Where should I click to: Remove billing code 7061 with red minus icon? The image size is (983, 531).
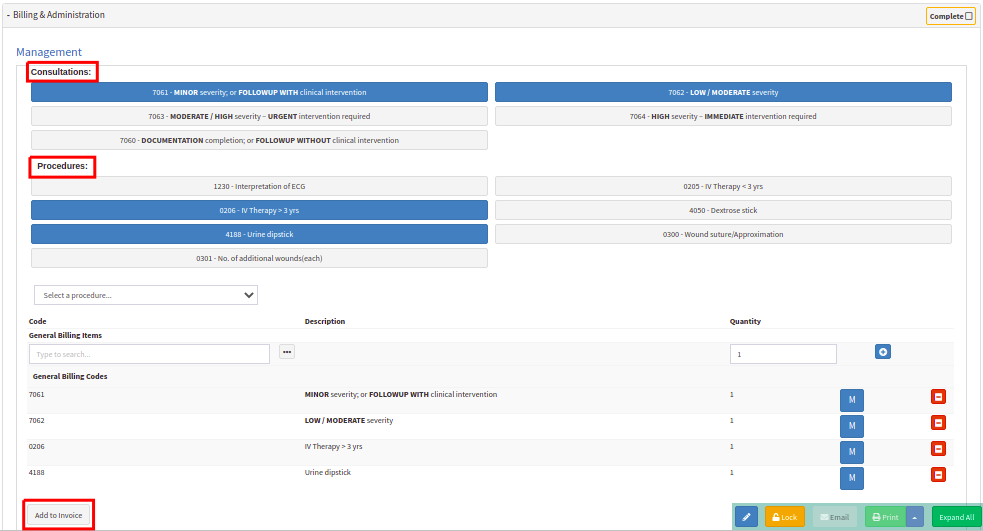click(938, 397)
